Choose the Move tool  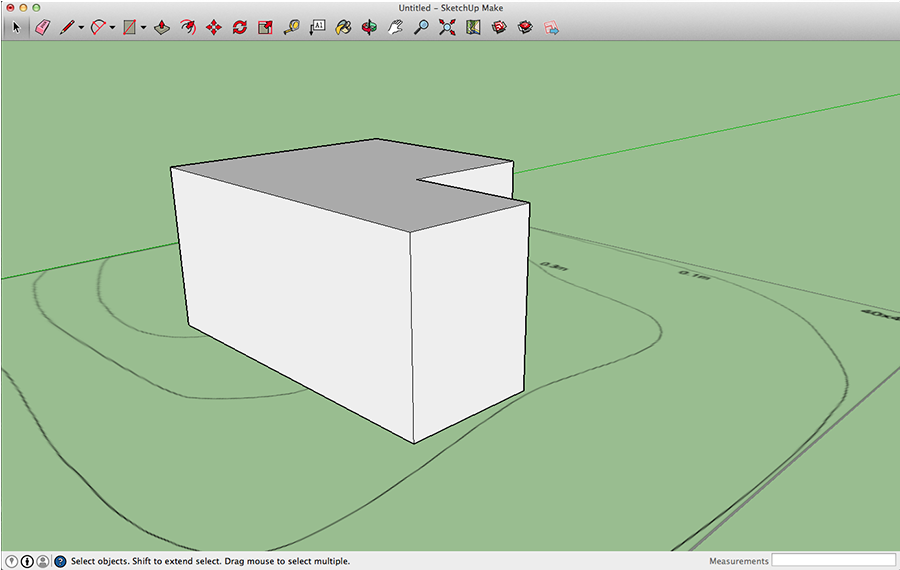pos(214,27)
